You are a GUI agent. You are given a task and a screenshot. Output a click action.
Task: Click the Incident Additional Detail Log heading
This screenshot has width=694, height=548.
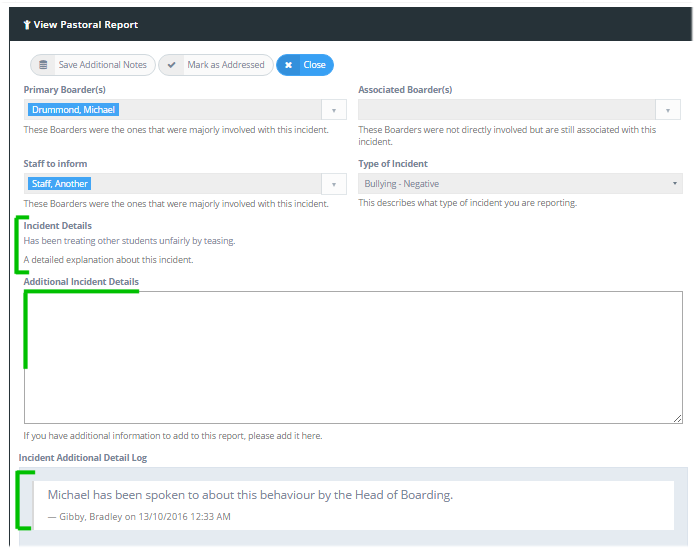83,458
